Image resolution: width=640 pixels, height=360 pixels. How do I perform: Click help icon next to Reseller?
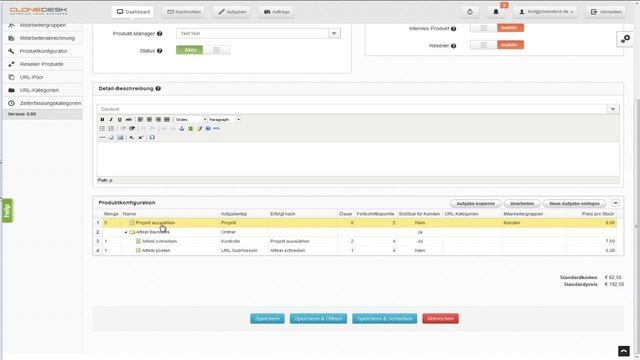453,46
